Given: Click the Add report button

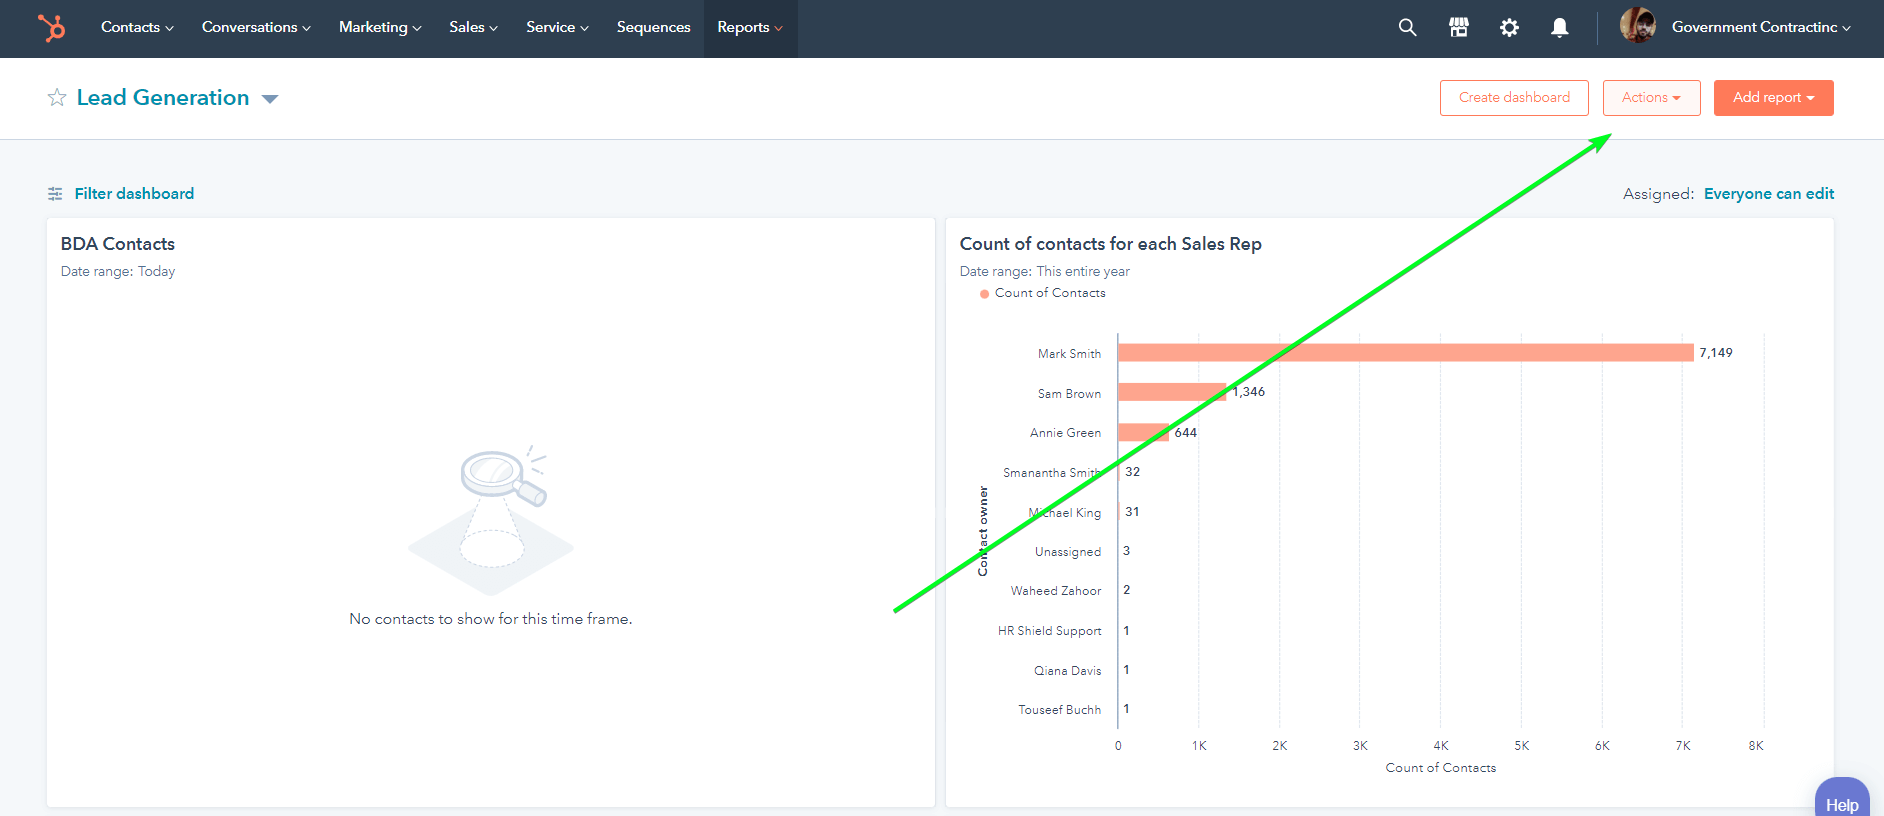Looking at the screenshot, I should click(1773, 98).
